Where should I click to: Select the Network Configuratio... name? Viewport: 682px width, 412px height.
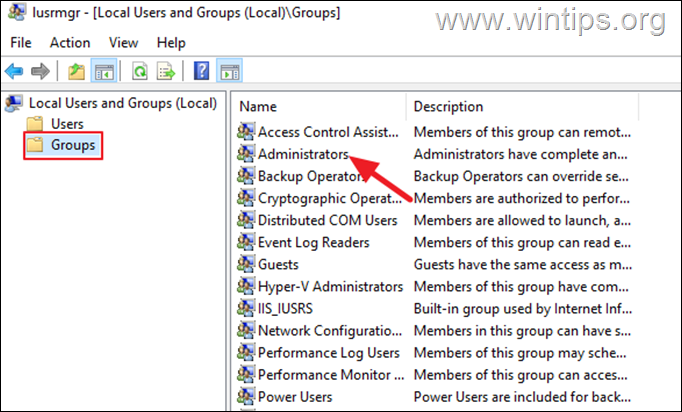coord(330,331)
